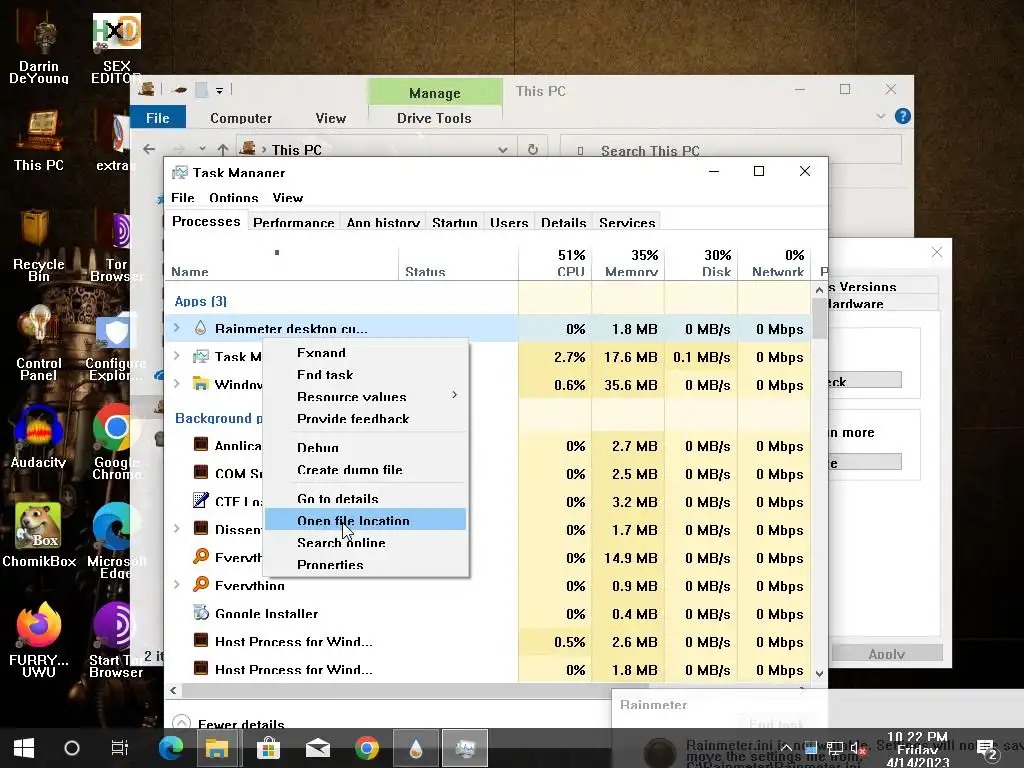Viewport: 1024px width, 768px height.
Task: Sort processes by CPU column
Action: point(555,263)
